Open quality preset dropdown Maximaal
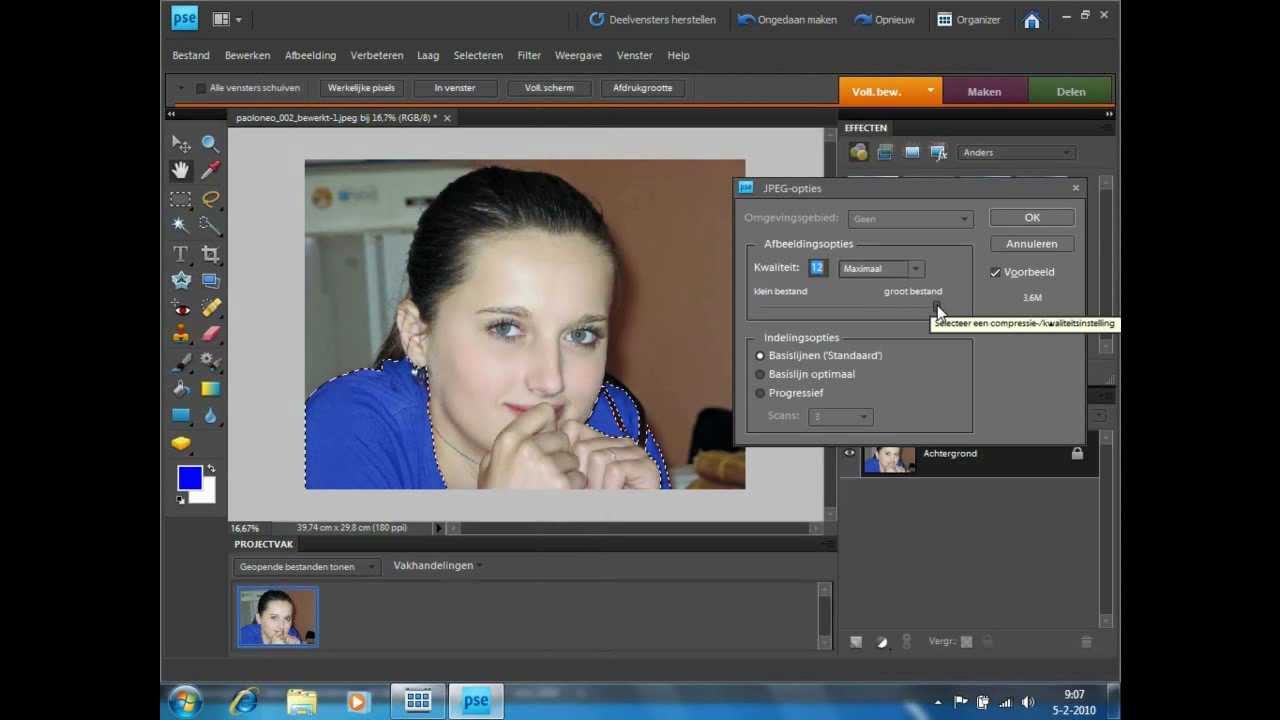This screenshot has height=720, width=1280. (x=881, y=268)
